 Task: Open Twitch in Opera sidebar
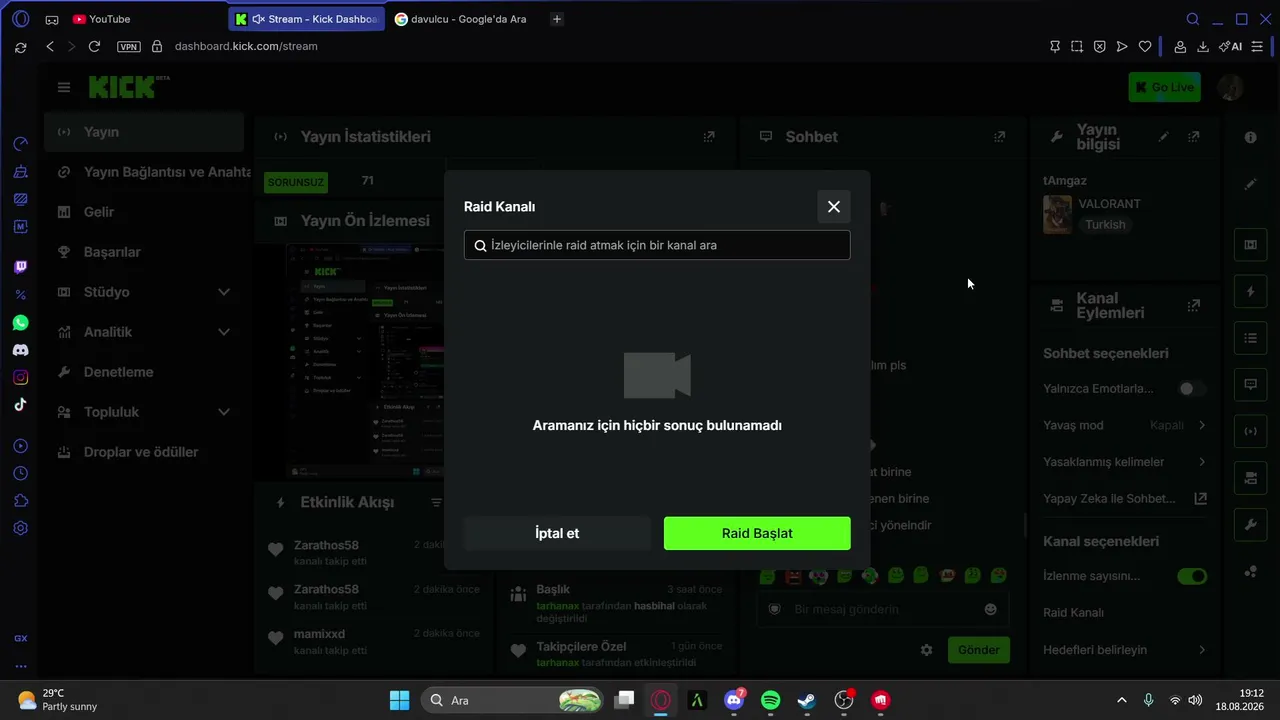tap(20, 267)
